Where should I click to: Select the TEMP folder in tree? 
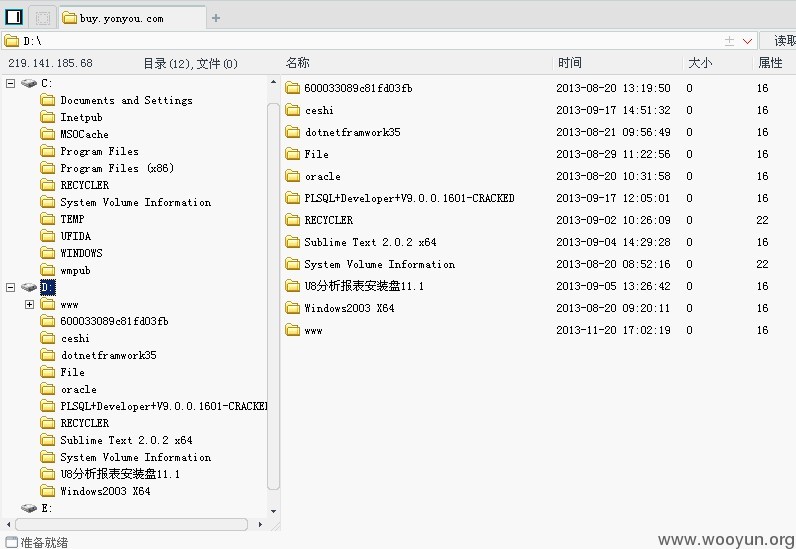[72, 219]
